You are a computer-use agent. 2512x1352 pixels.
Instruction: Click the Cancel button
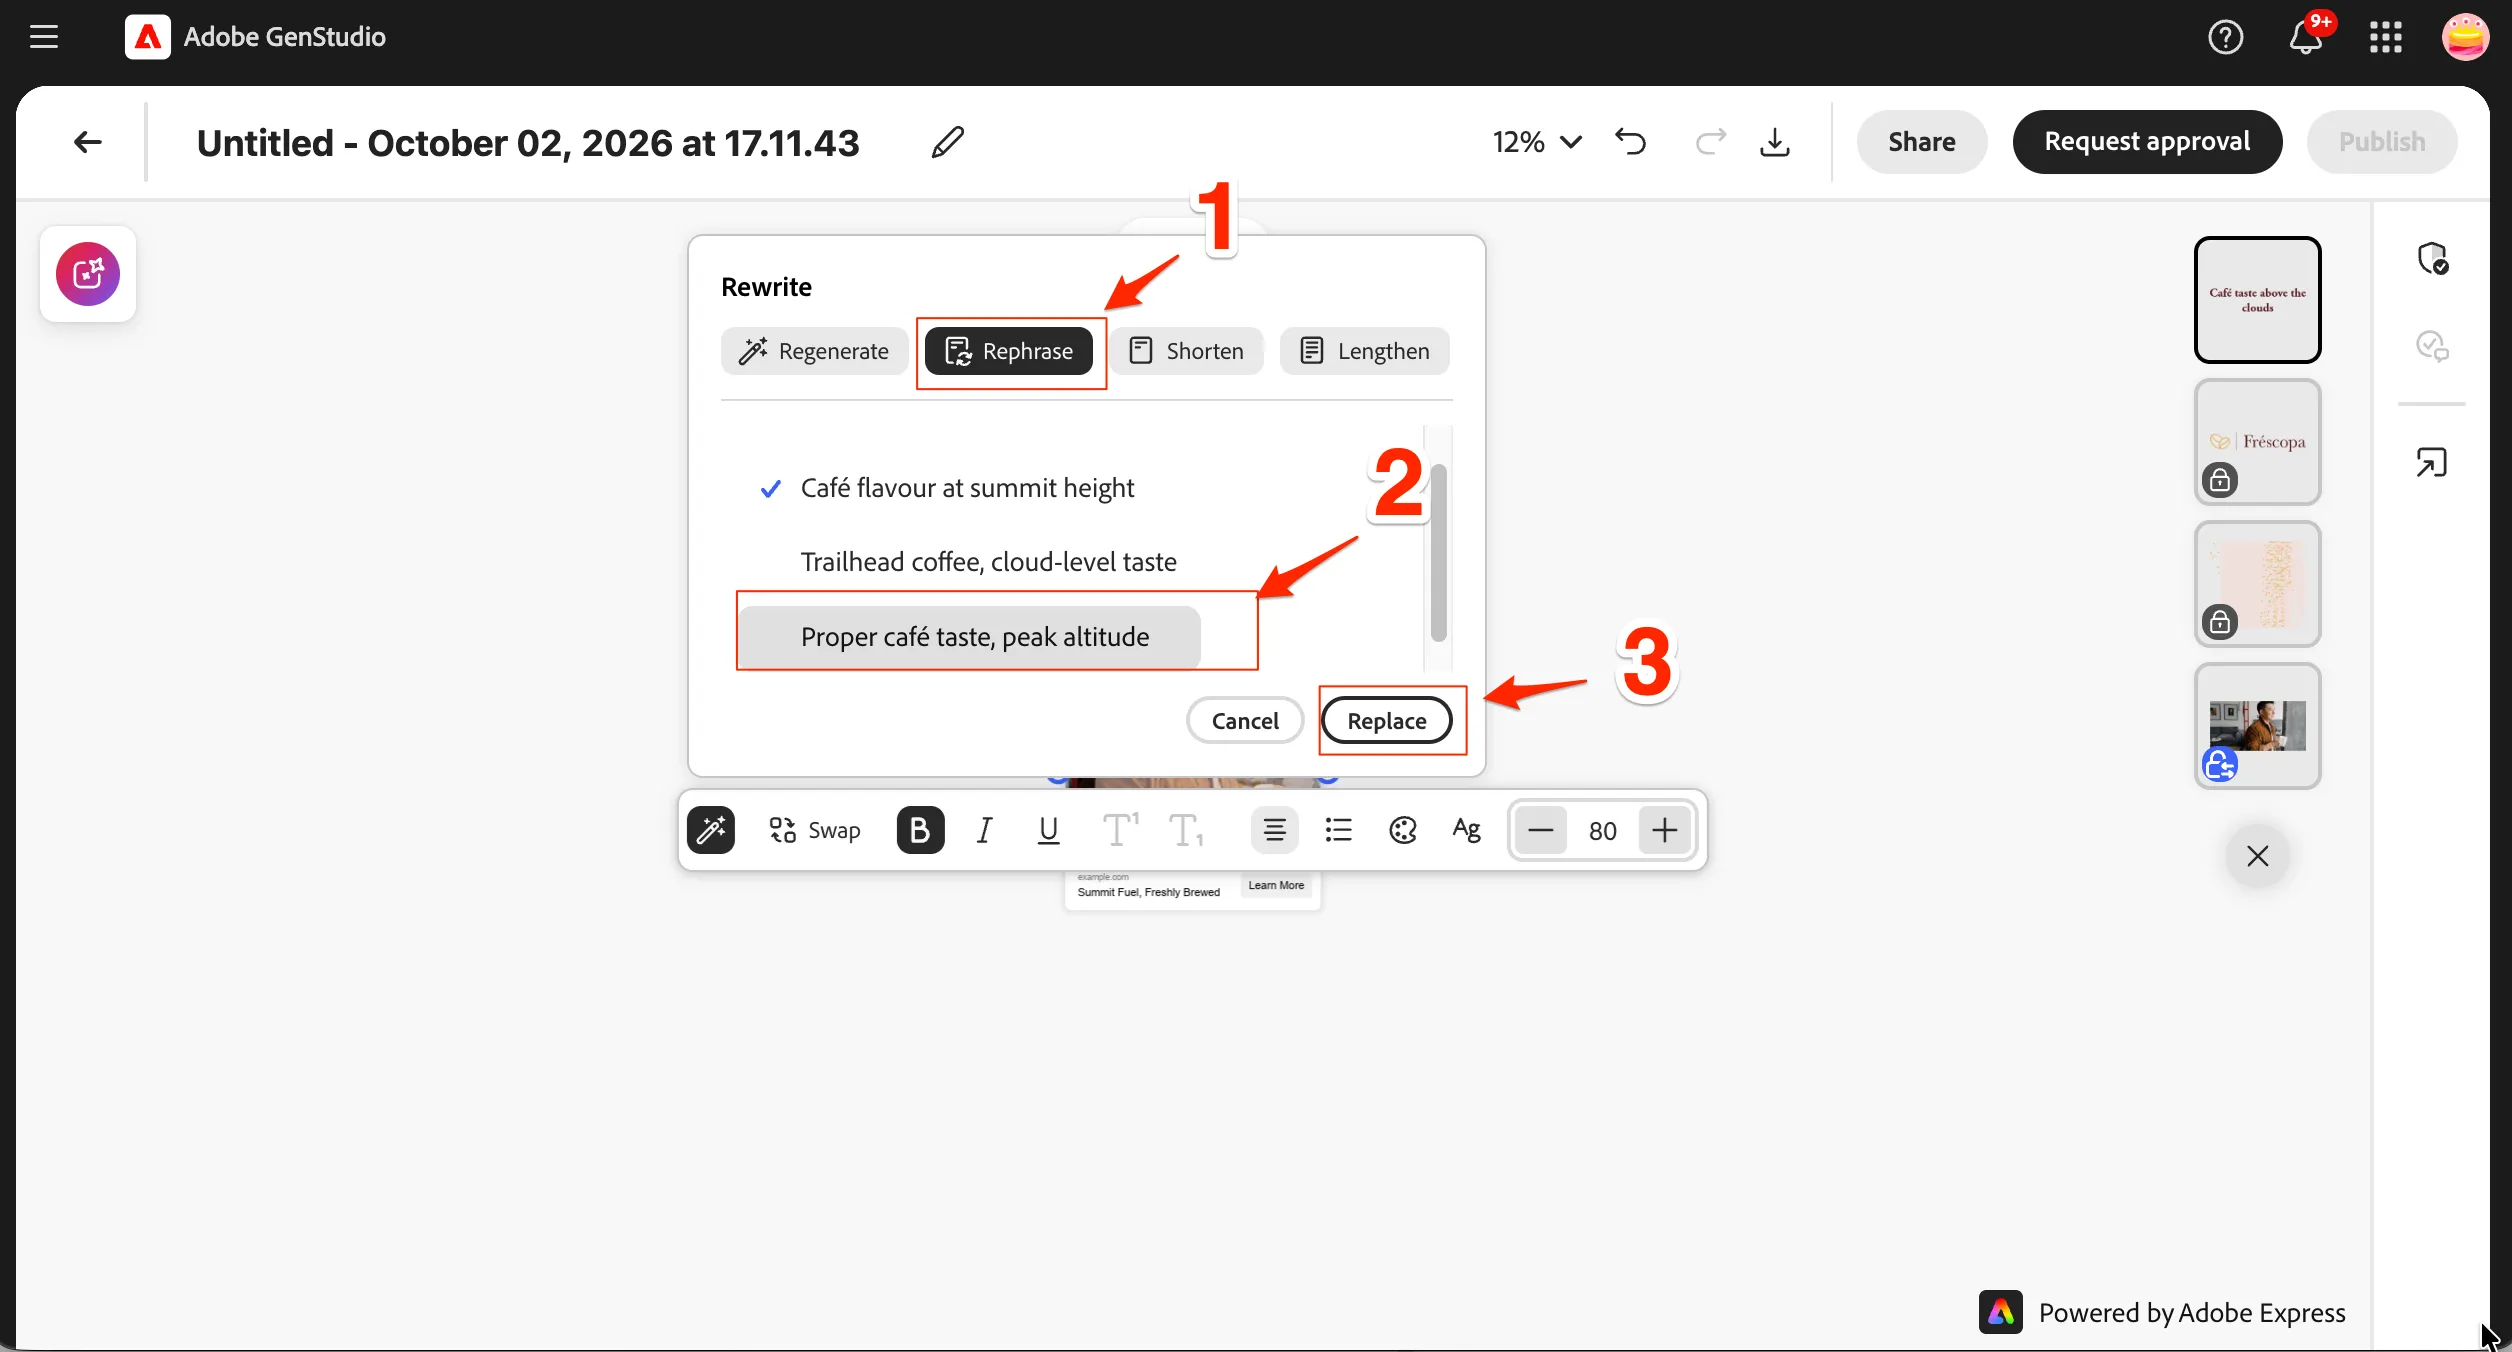point(1245,720)
